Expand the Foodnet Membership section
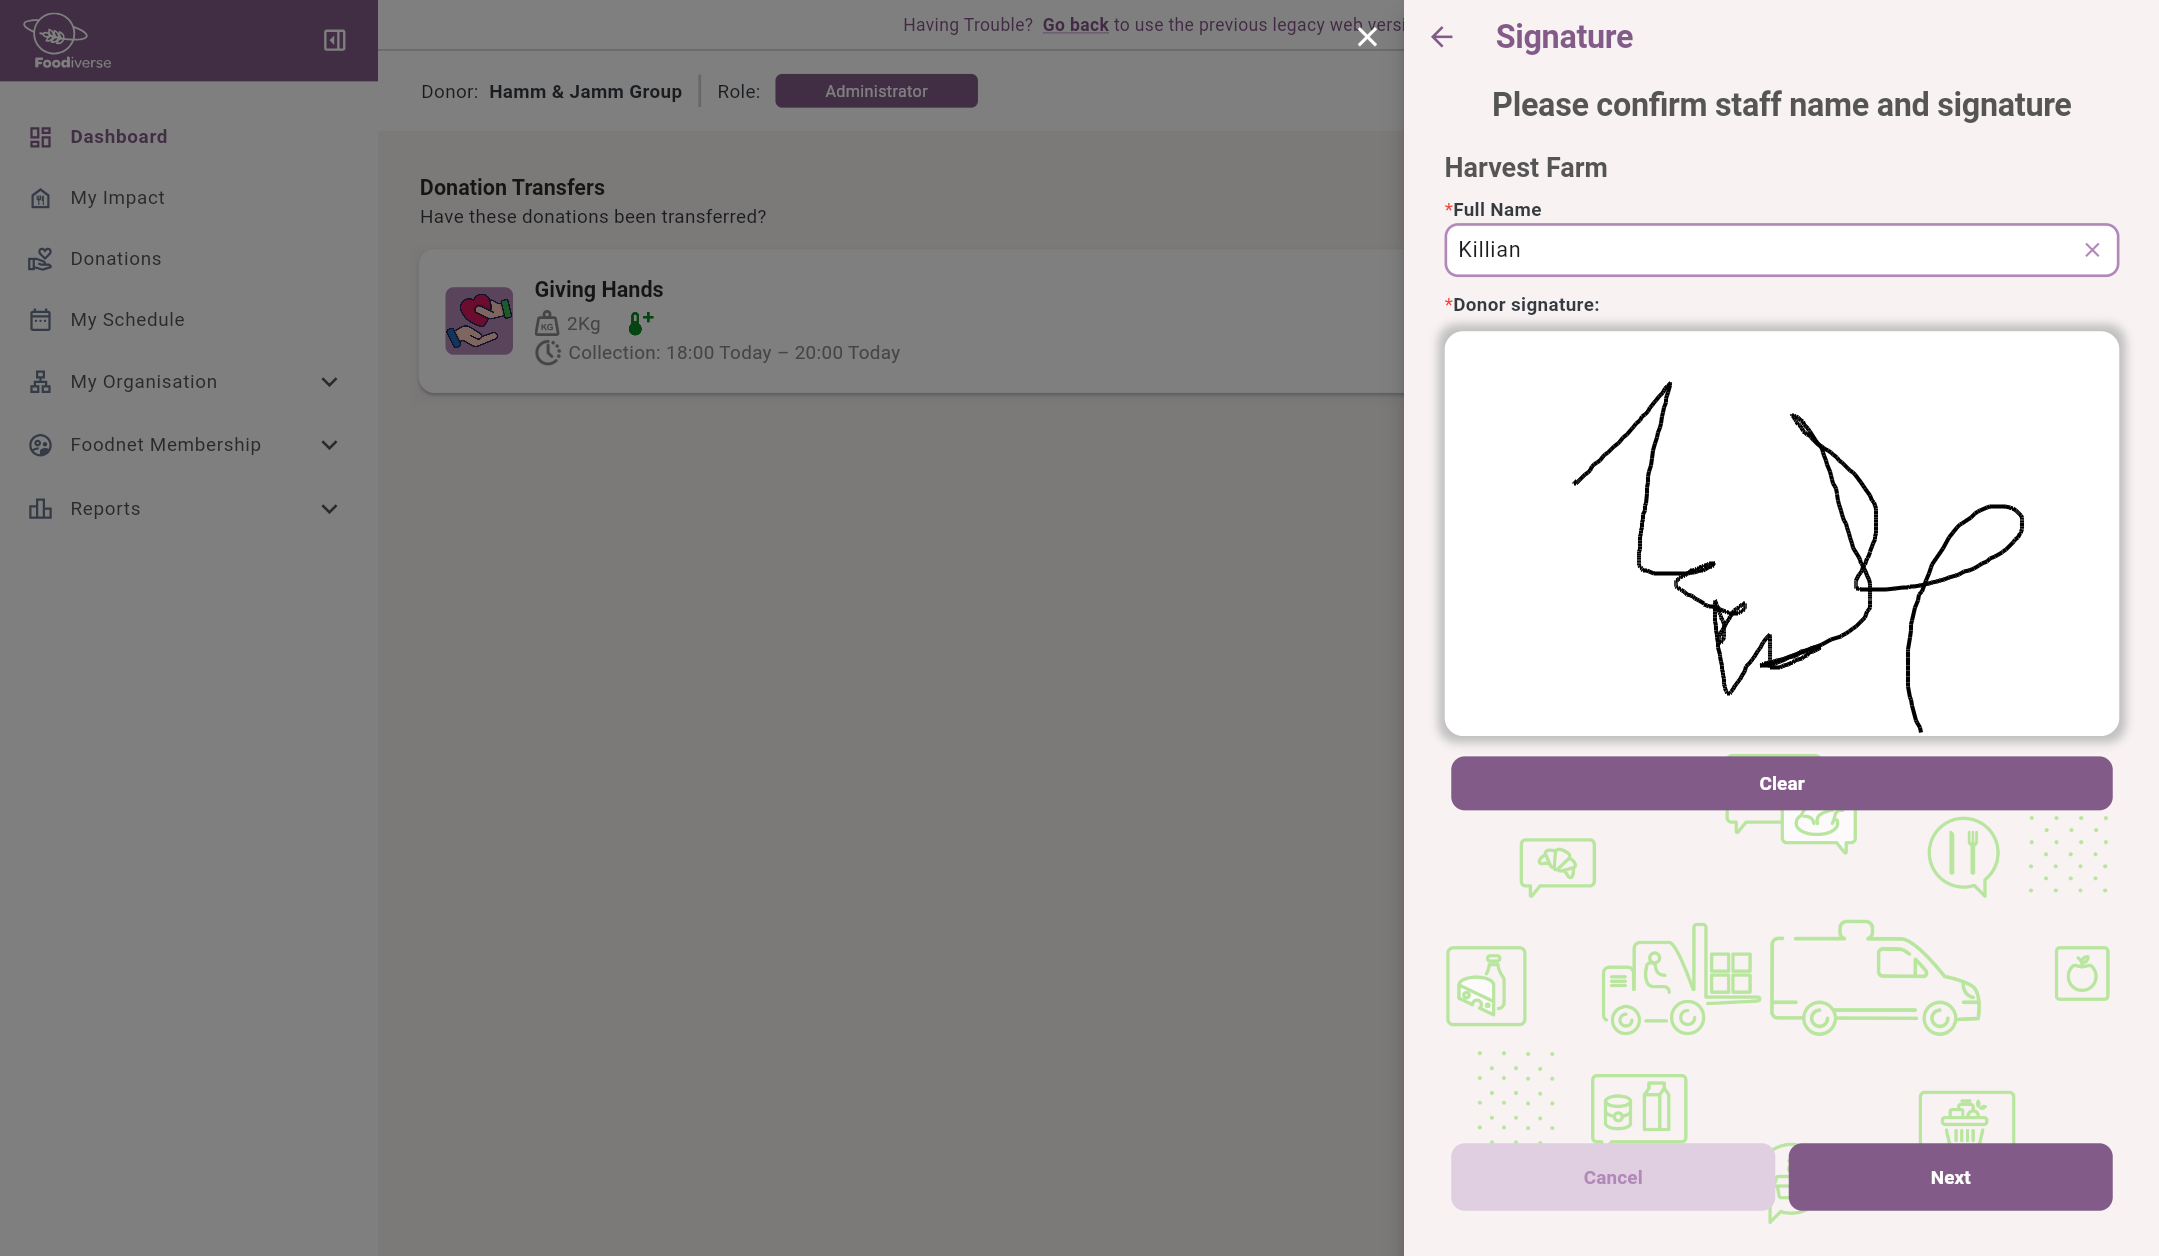This screenshot has height=1256, width=2159. [x=329, y=445]
